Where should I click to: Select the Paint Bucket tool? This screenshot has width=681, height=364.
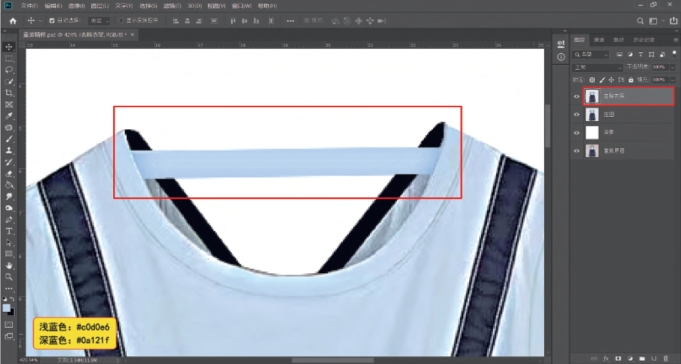[x=9, y=185]
